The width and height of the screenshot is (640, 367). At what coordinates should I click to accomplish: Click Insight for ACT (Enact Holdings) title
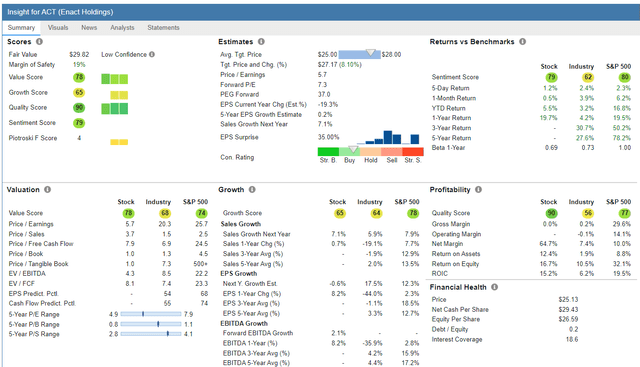click(x=60, y=12)
